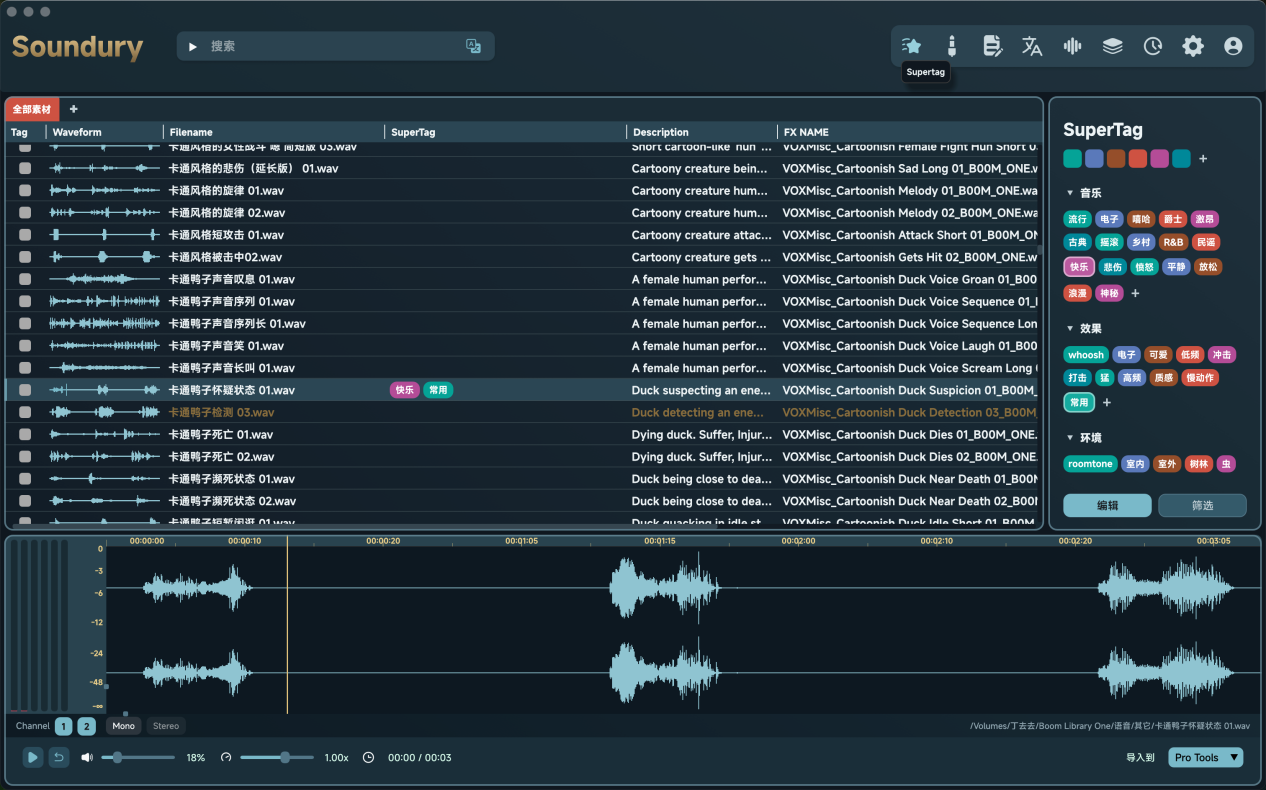Select file 卡通鸭子声音叹息 01.wav

(232, 279)
